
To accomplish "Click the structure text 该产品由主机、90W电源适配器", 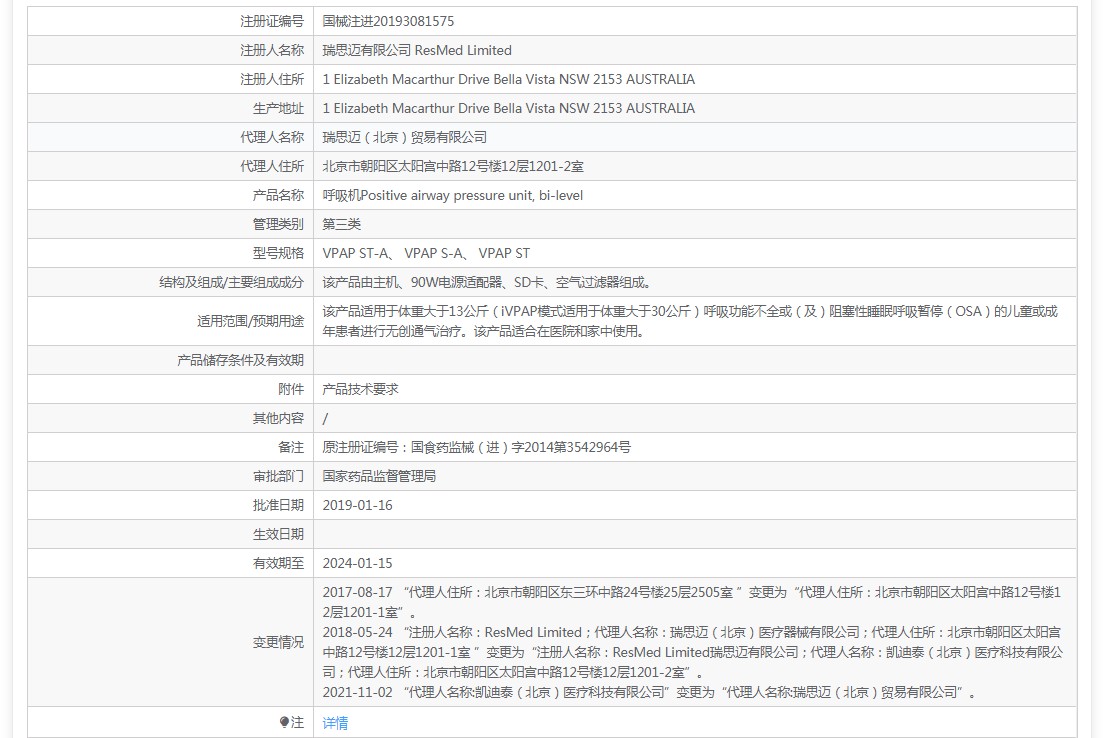I will coord(486,282).
